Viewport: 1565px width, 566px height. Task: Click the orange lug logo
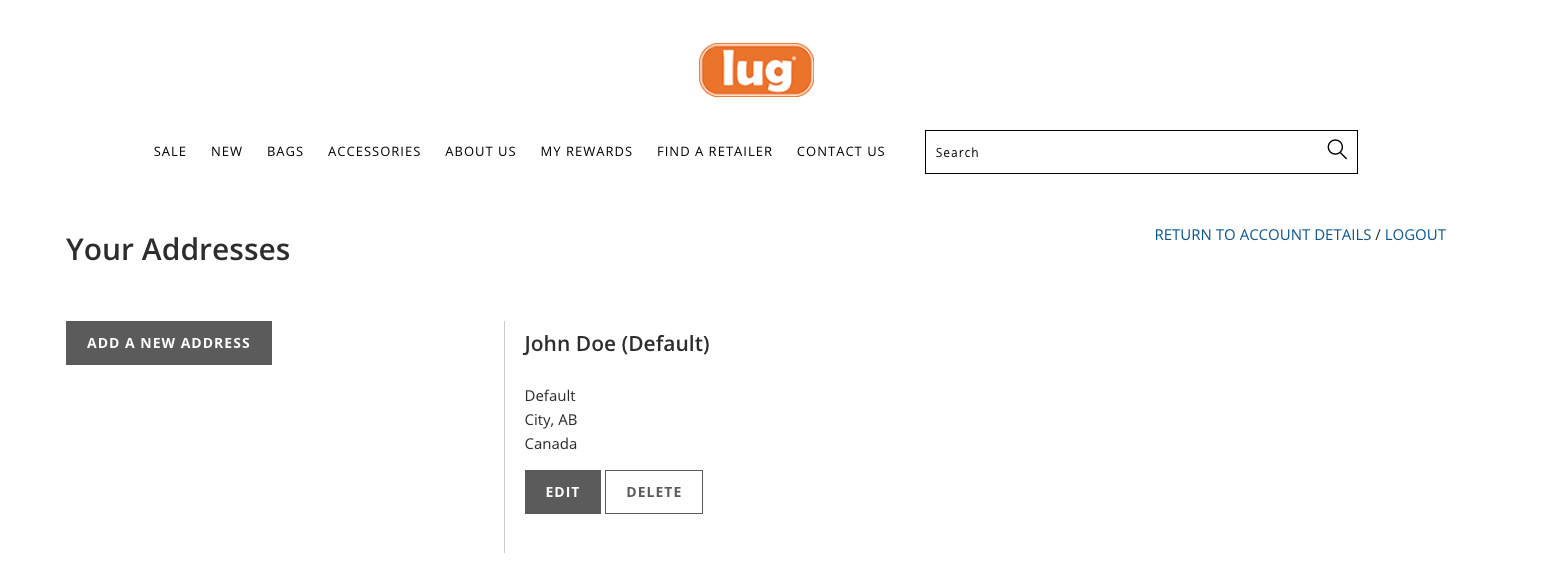(756, 70)
